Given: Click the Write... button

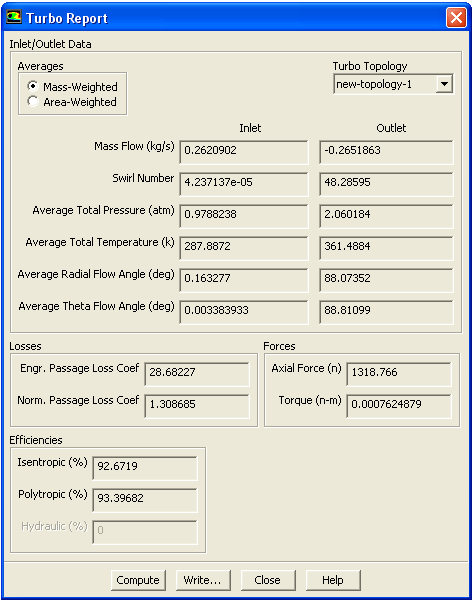Looking at the screenshot, I should [x=203, y=580].
